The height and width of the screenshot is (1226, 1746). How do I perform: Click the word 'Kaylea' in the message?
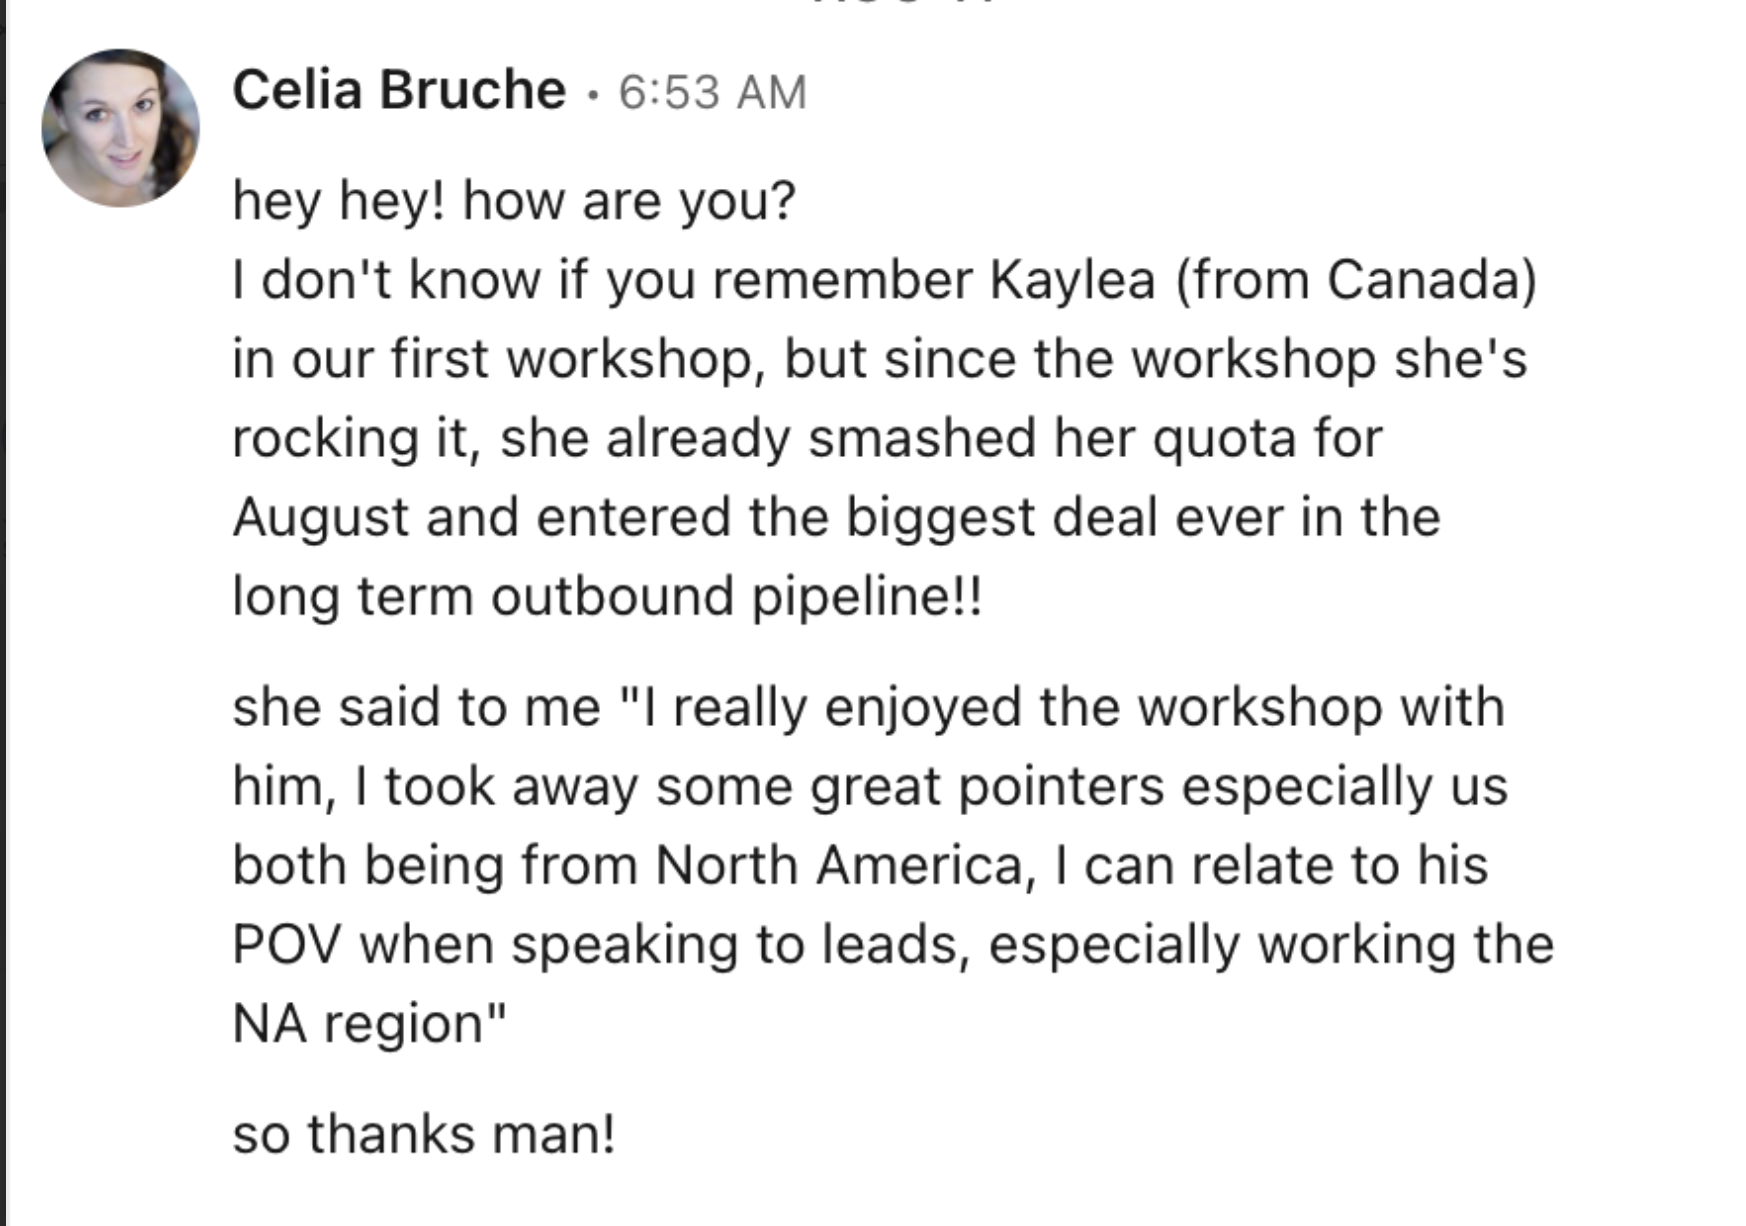[1072, 279]
